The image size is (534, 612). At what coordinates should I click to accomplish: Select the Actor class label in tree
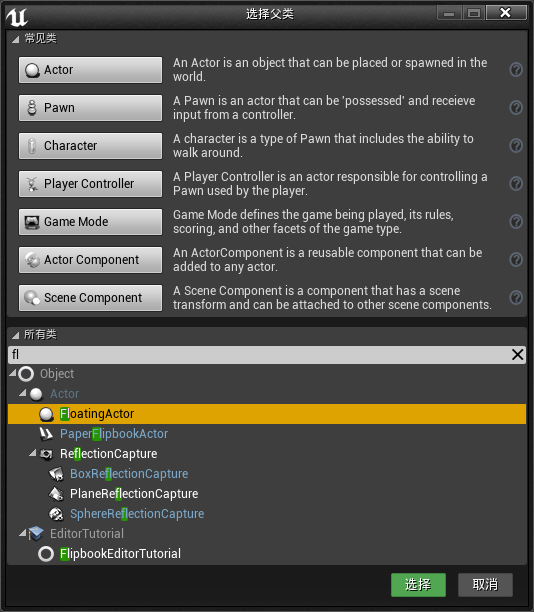coord(64,394)
